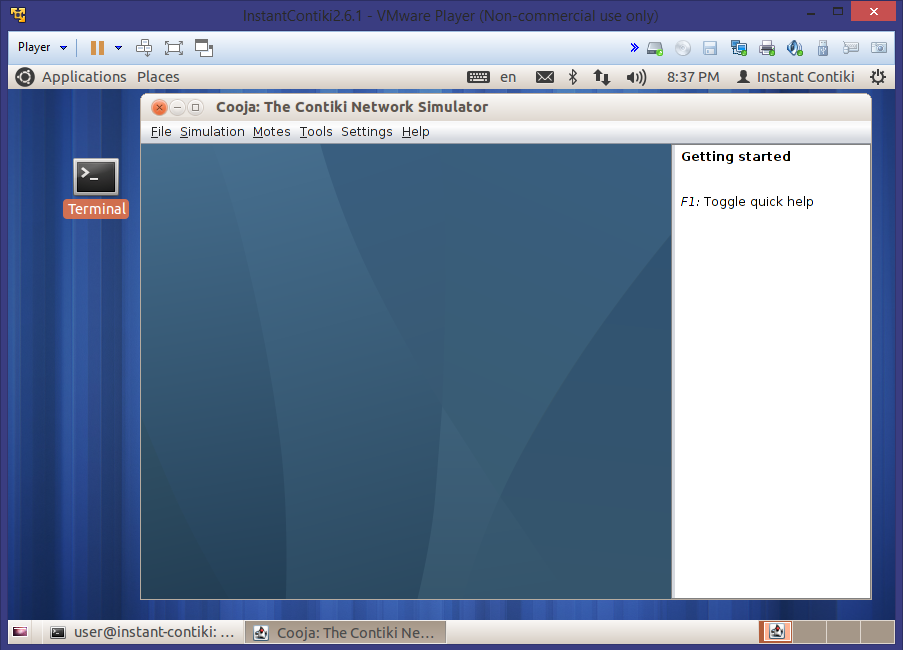Open the Bluetooth indicator menu
Image resolution: width=903 pixels, height=650 pixels.
coord(572,77)
